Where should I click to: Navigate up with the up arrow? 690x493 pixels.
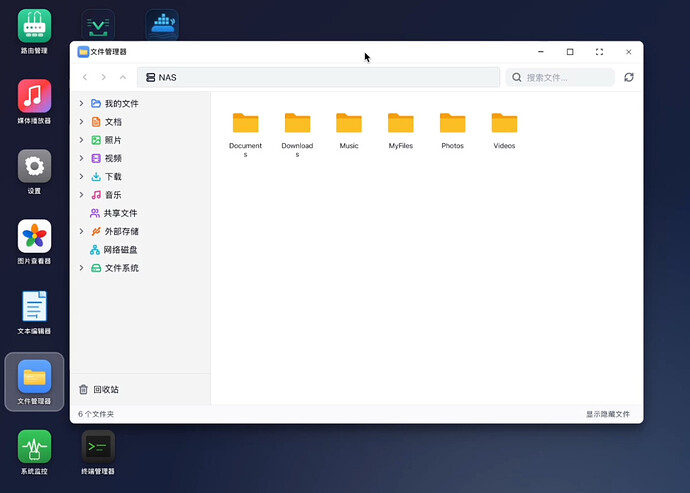coord(123,77)
